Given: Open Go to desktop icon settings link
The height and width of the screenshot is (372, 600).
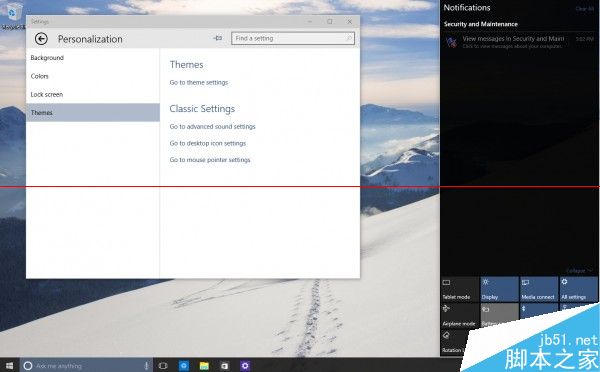Looking at the screenshot, I should 208,143.
